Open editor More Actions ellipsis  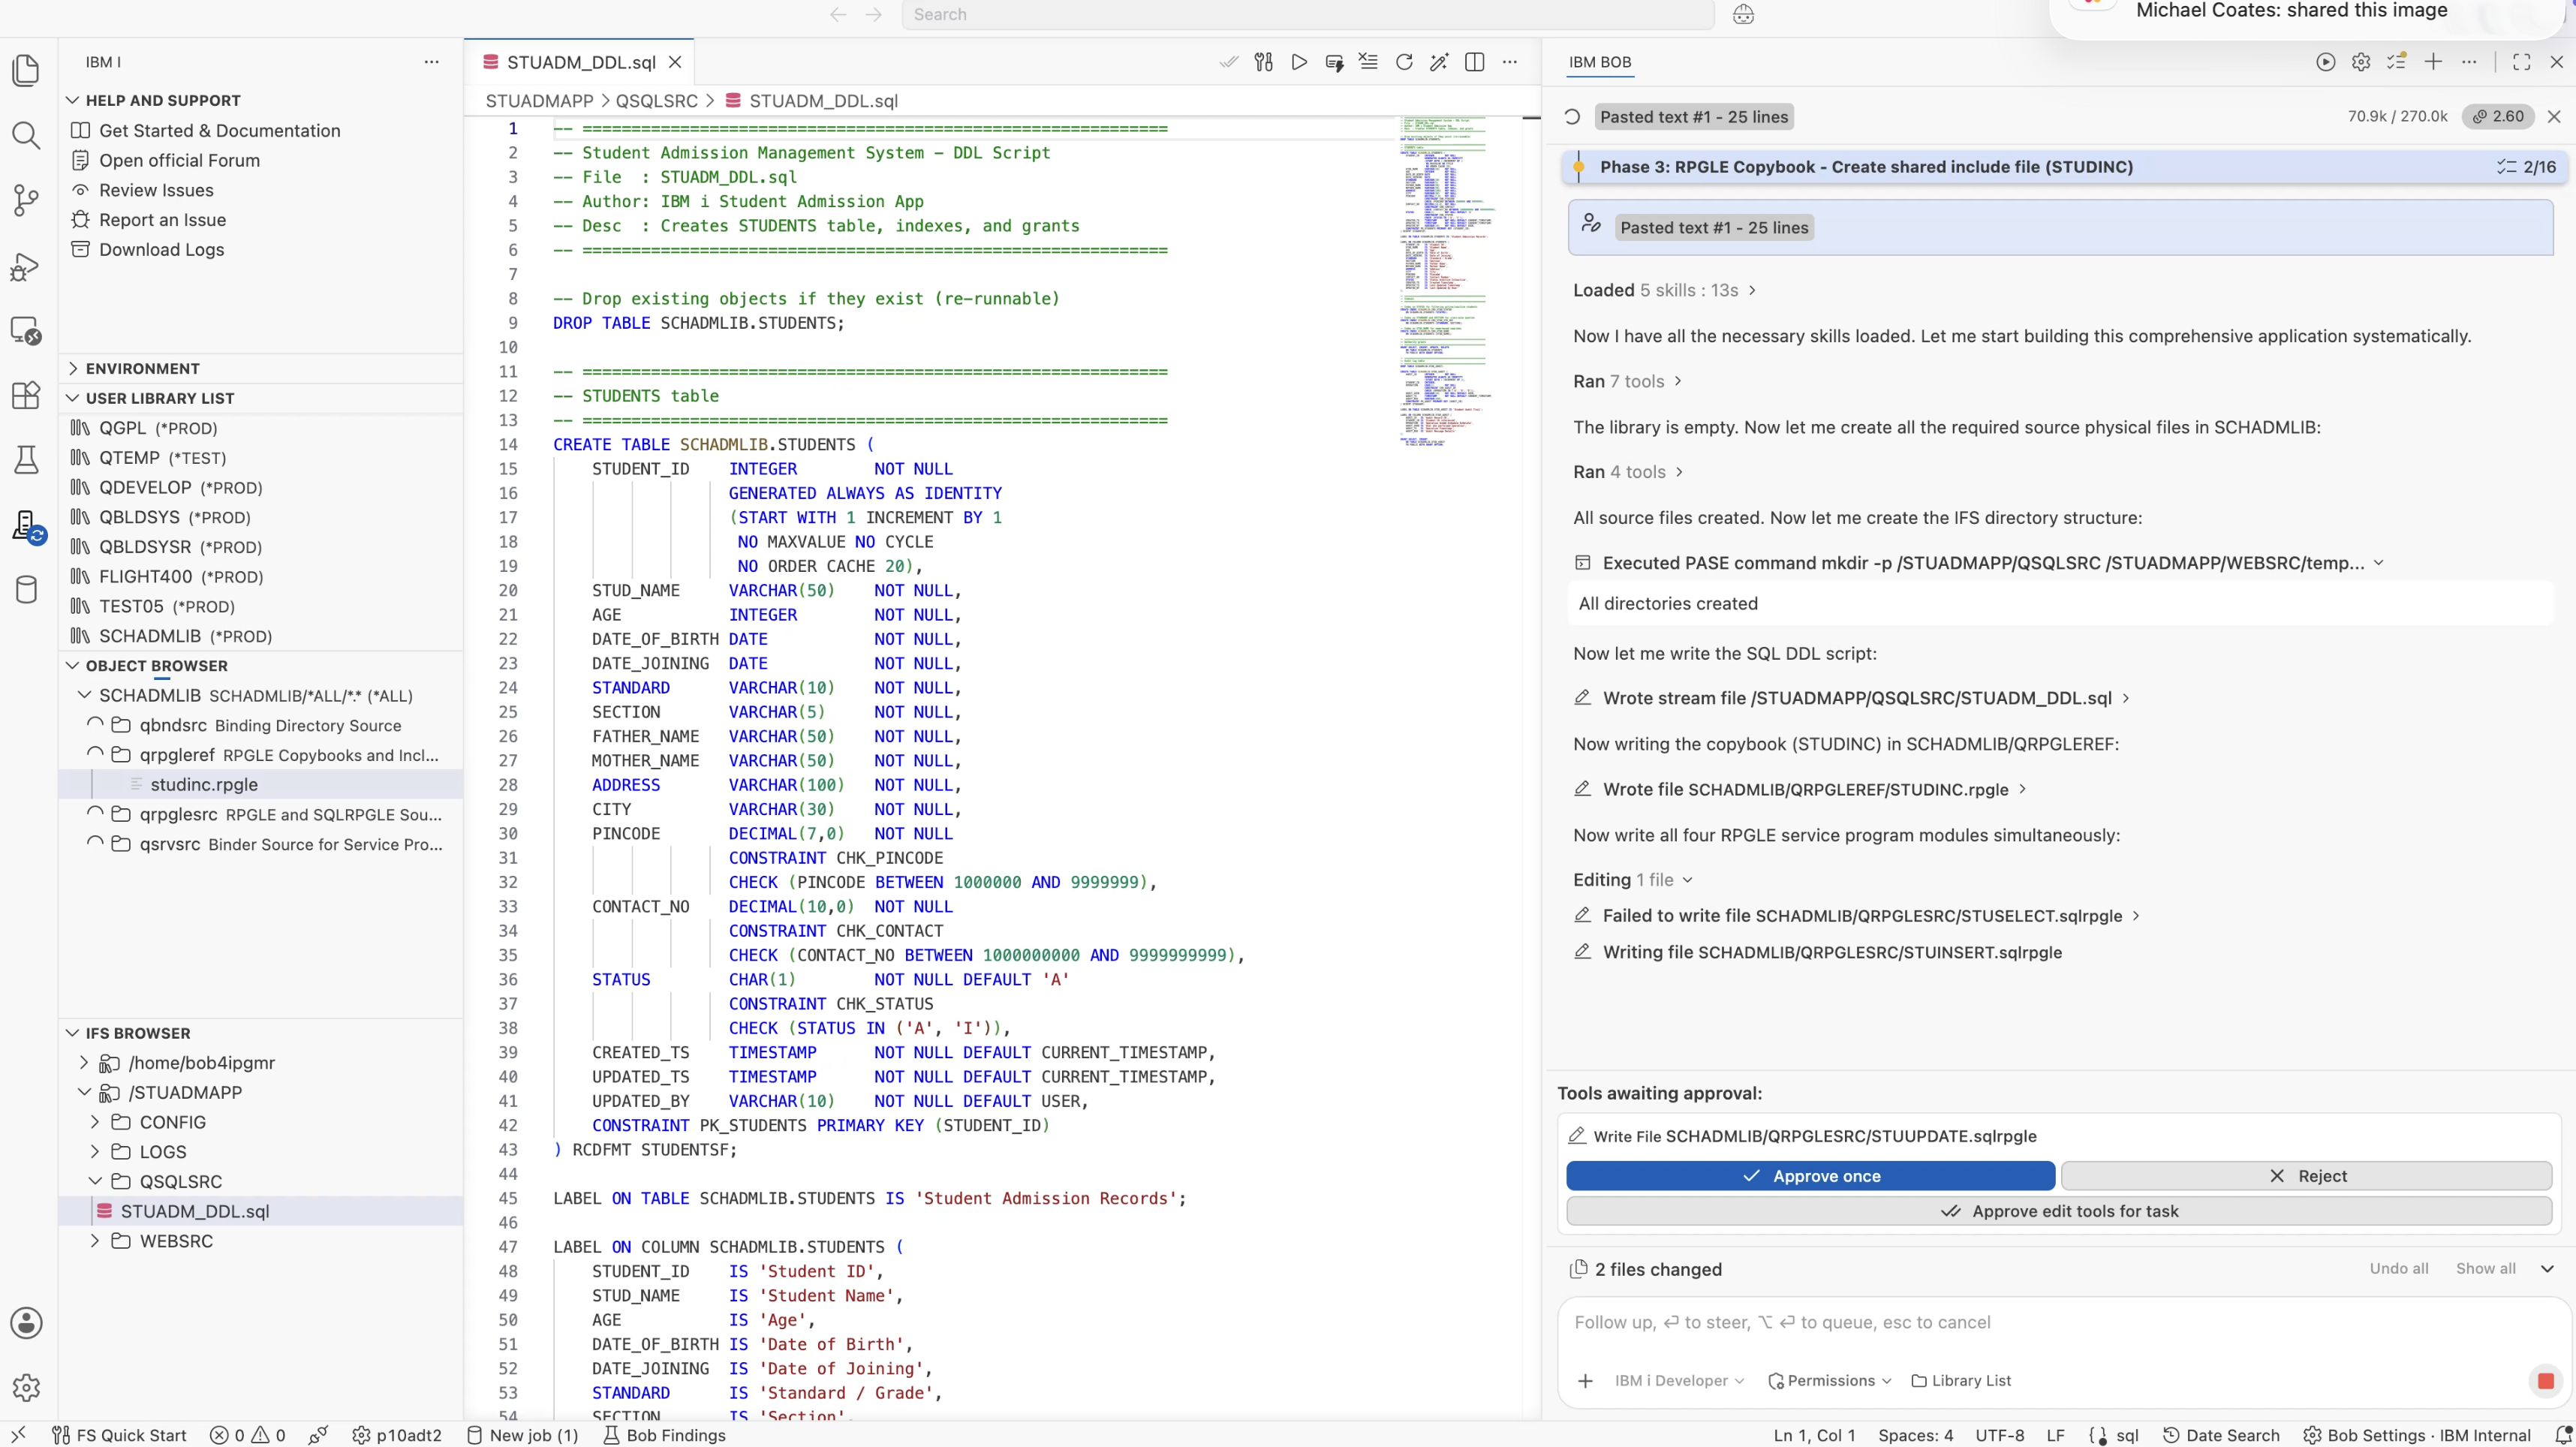(x=1510, y=62)
